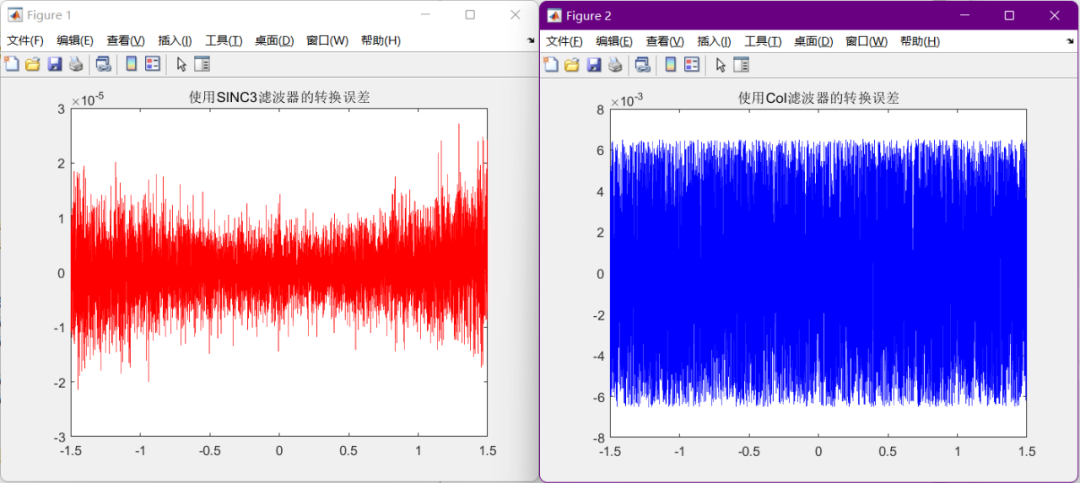Click the blue CoI error plot area
This screenshot has height=483, width=1080.
point(818,272)
